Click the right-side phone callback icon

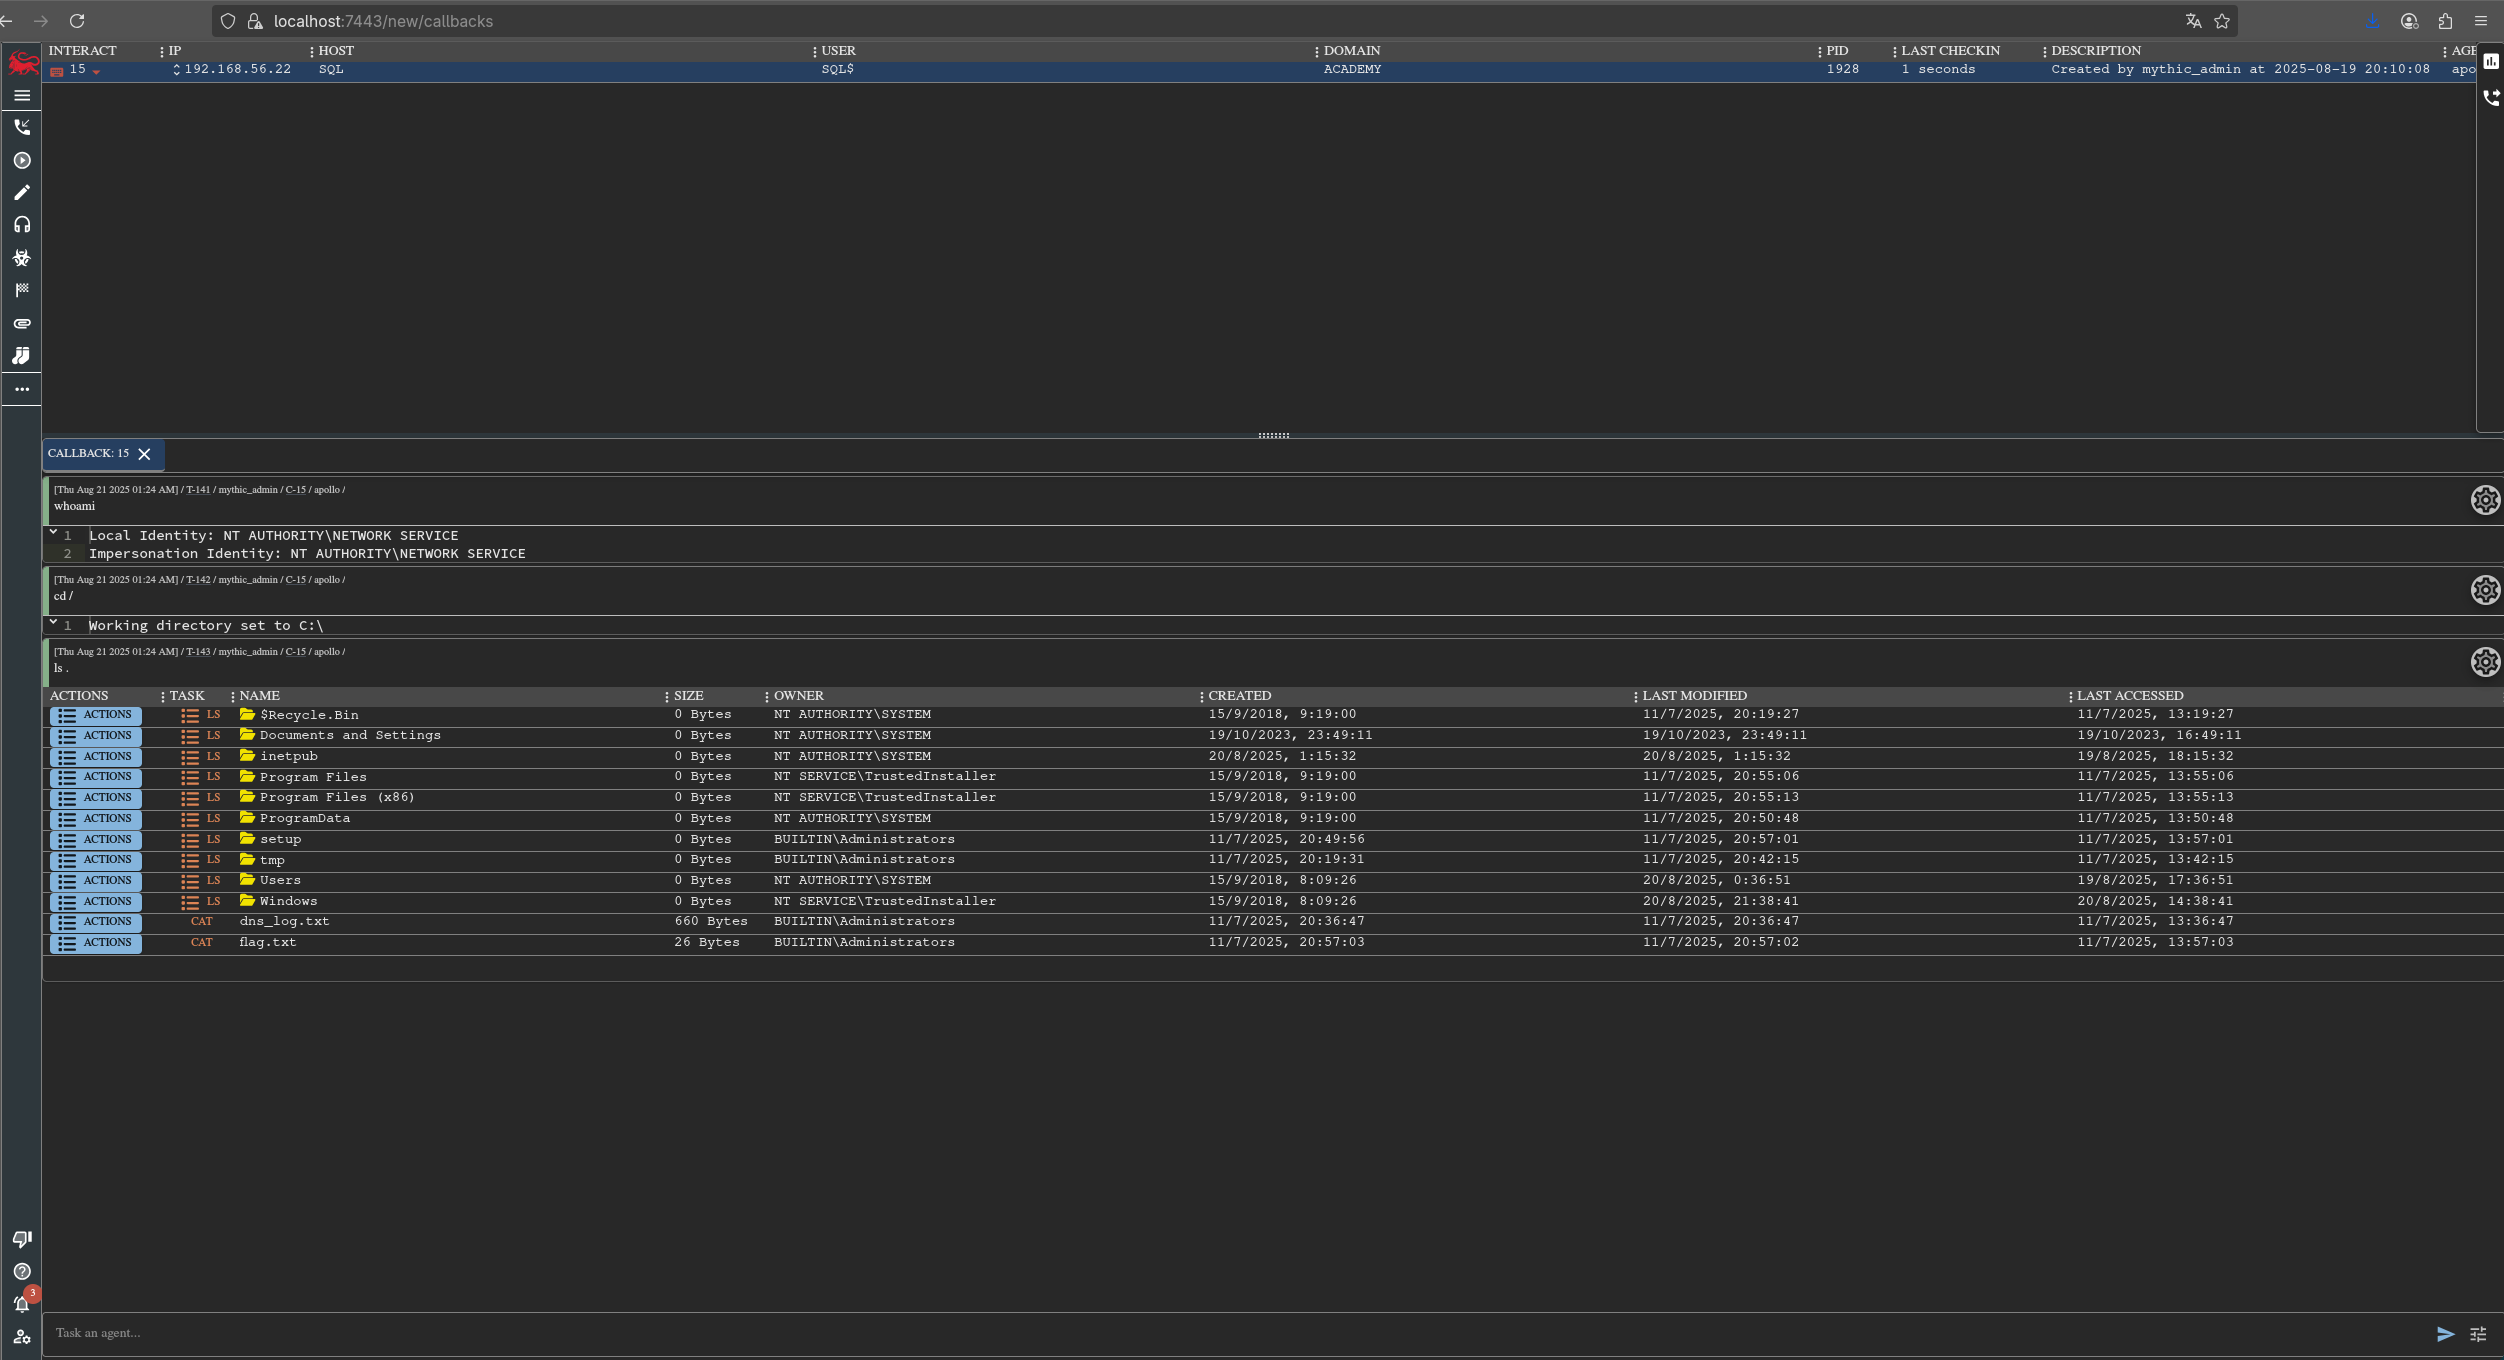[x=2491, y=98]
